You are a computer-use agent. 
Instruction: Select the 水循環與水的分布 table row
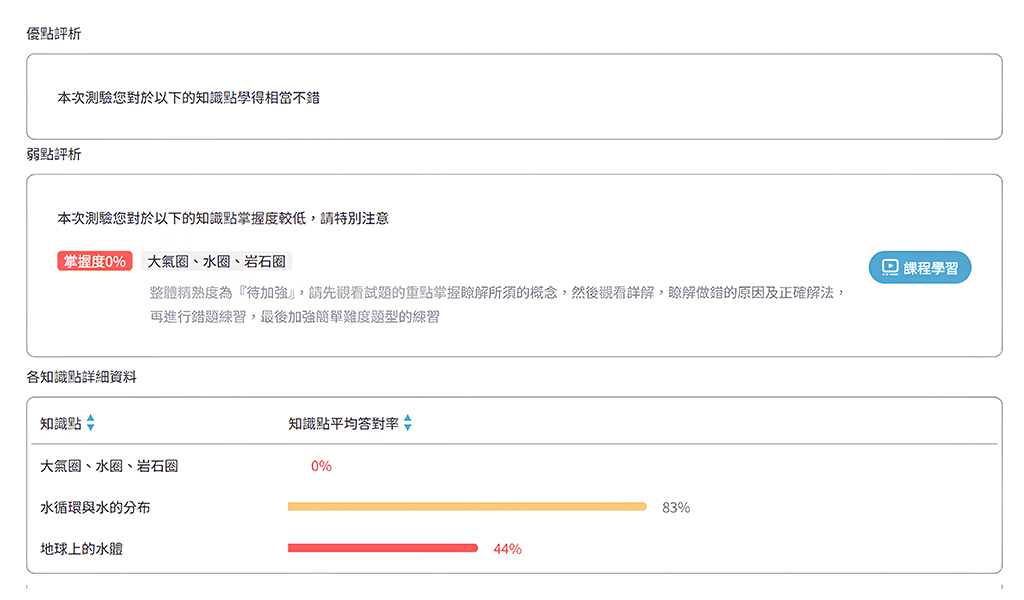point(95,508)
